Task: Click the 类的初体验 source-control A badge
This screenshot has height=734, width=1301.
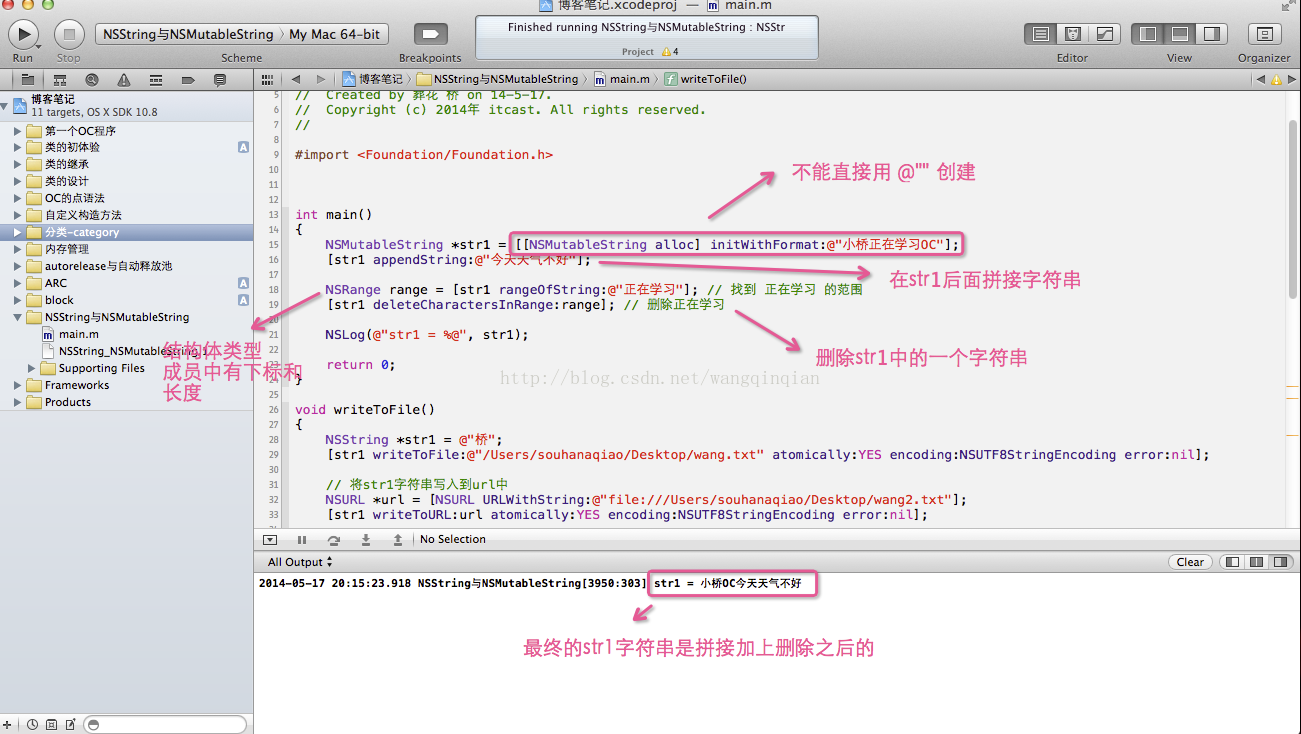Action: pyautogui.click(x=243, y=147)
